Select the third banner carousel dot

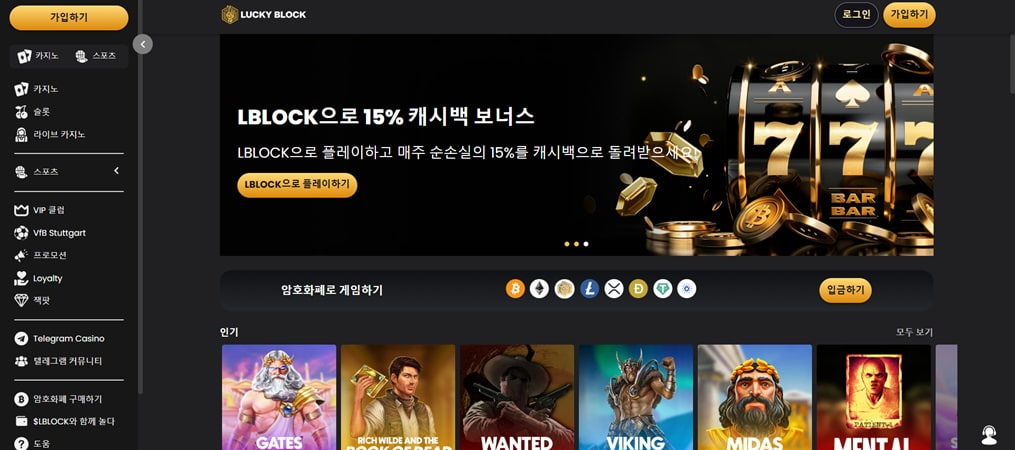[586, 244]
